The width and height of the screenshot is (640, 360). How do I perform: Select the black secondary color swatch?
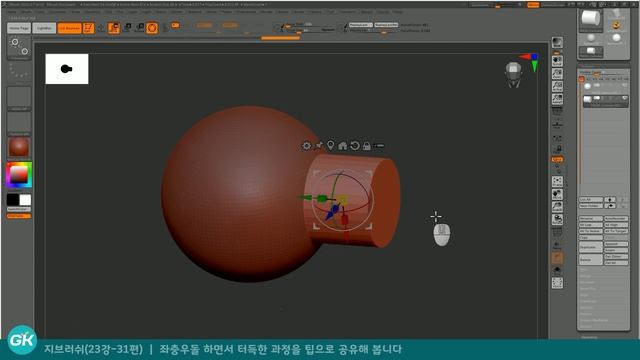13,200
